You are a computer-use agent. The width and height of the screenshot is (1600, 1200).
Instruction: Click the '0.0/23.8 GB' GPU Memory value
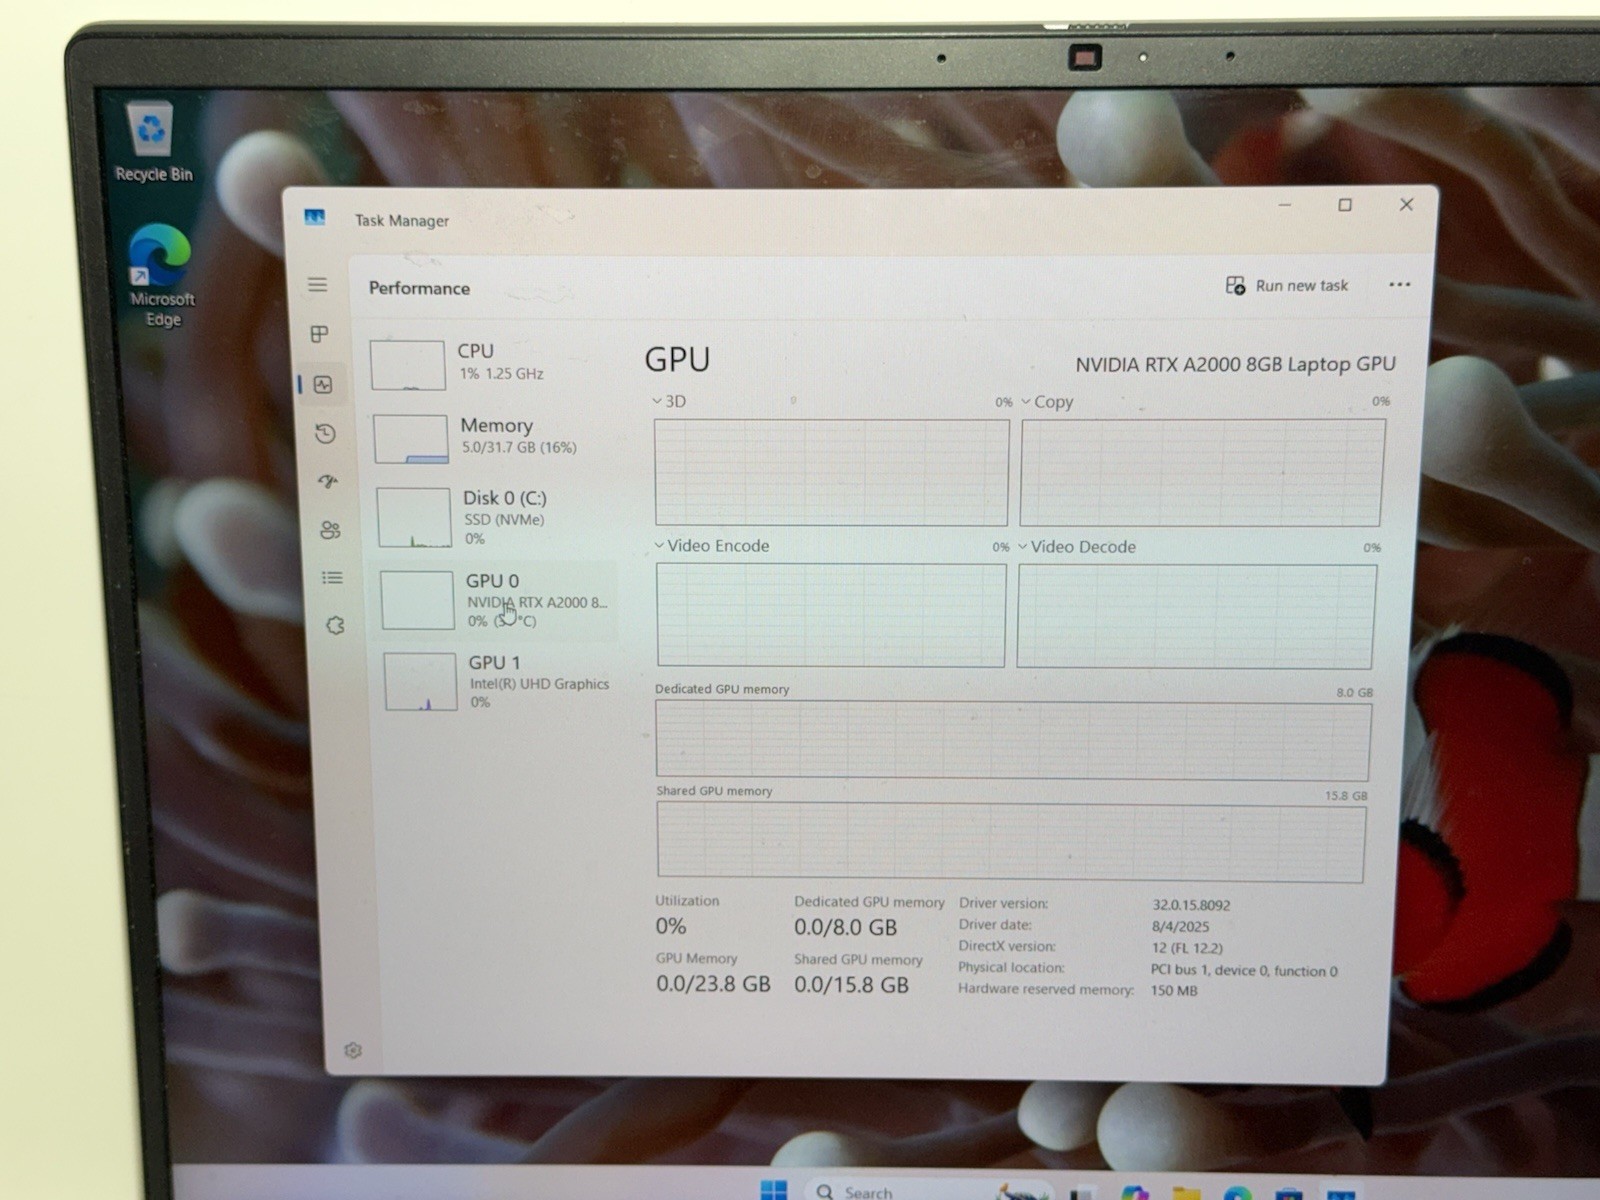pos(713,984)
